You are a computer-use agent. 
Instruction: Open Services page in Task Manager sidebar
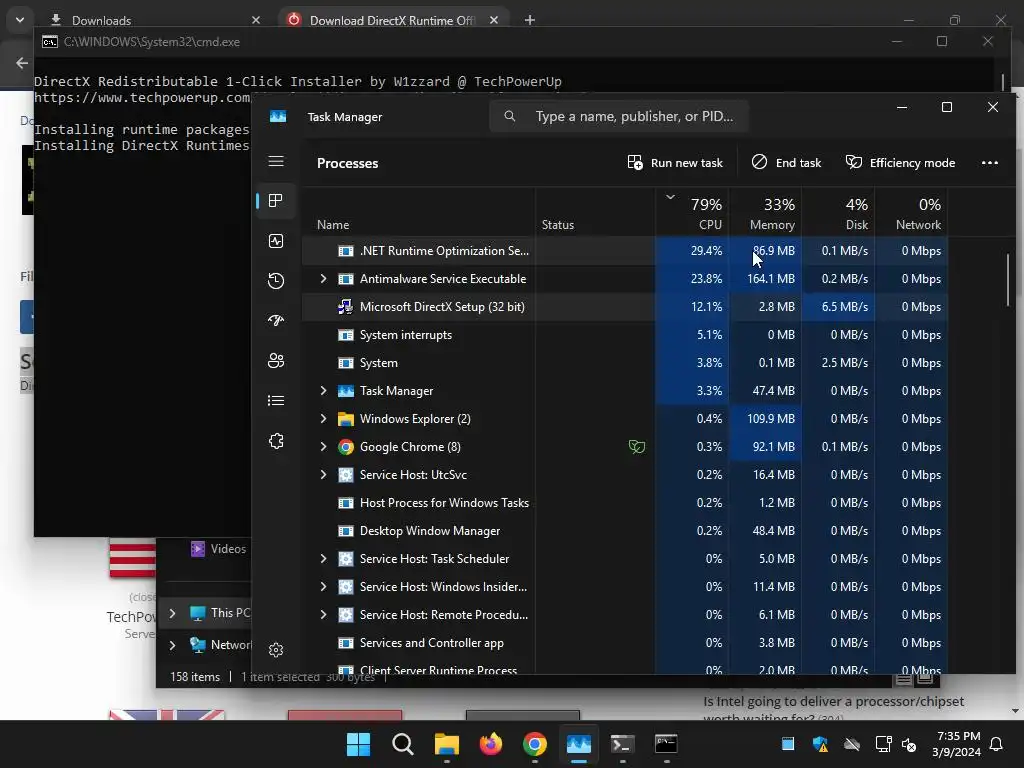coord(276,441)
